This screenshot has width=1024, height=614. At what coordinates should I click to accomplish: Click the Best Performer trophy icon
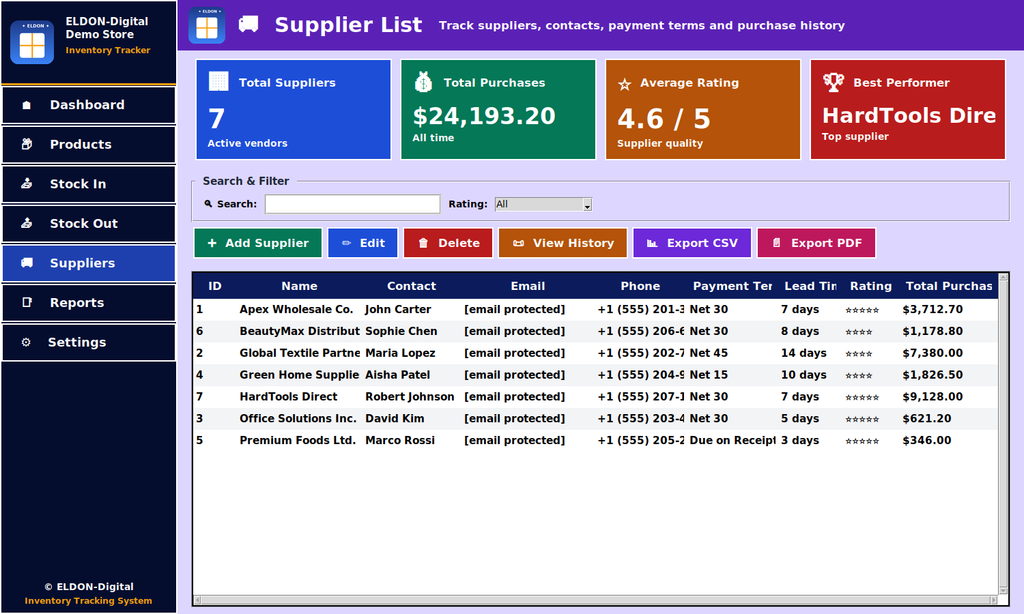pos(833,82)
